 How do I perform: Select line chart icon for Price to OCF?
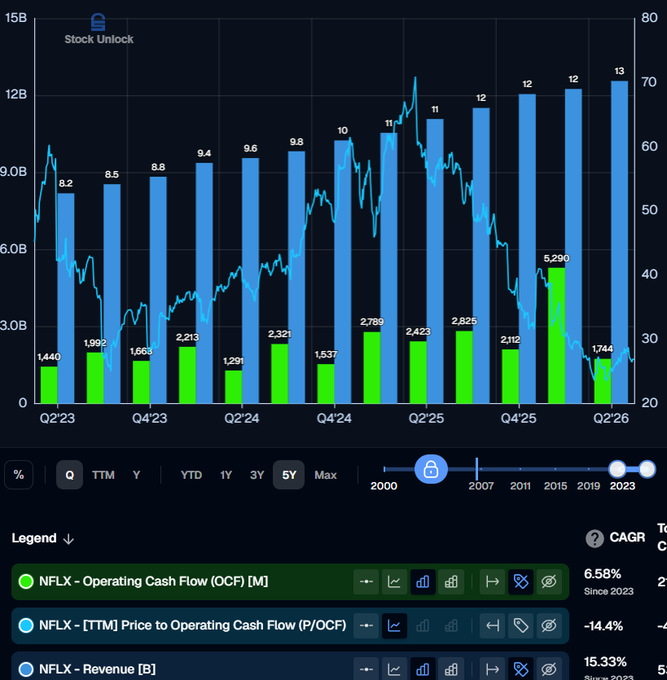click(394, 625)
